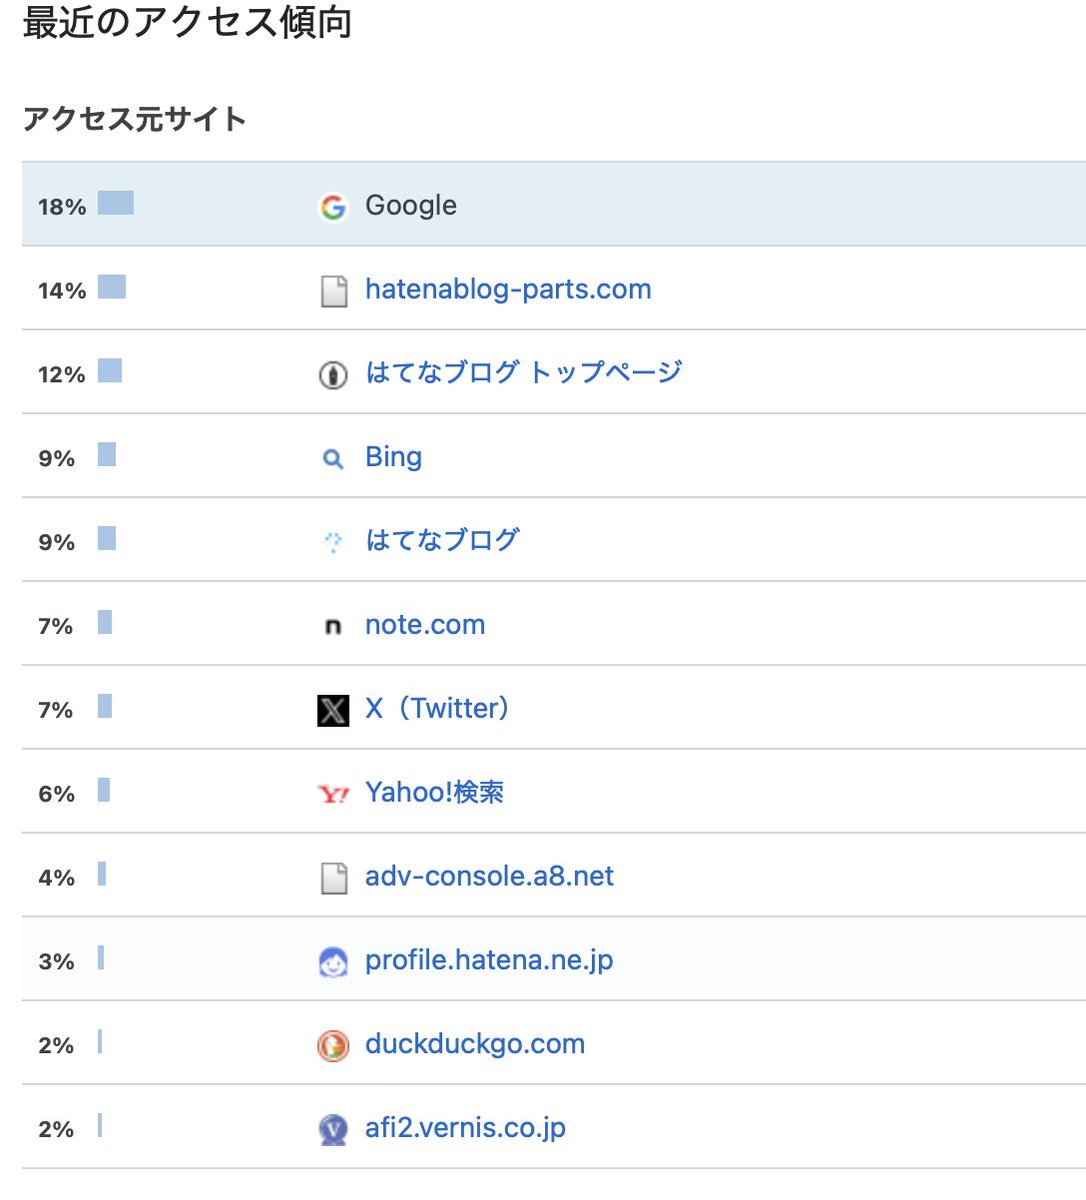Click the 7% value in note.com row
1086x1200 pixels.
click(x=56, y=627)
